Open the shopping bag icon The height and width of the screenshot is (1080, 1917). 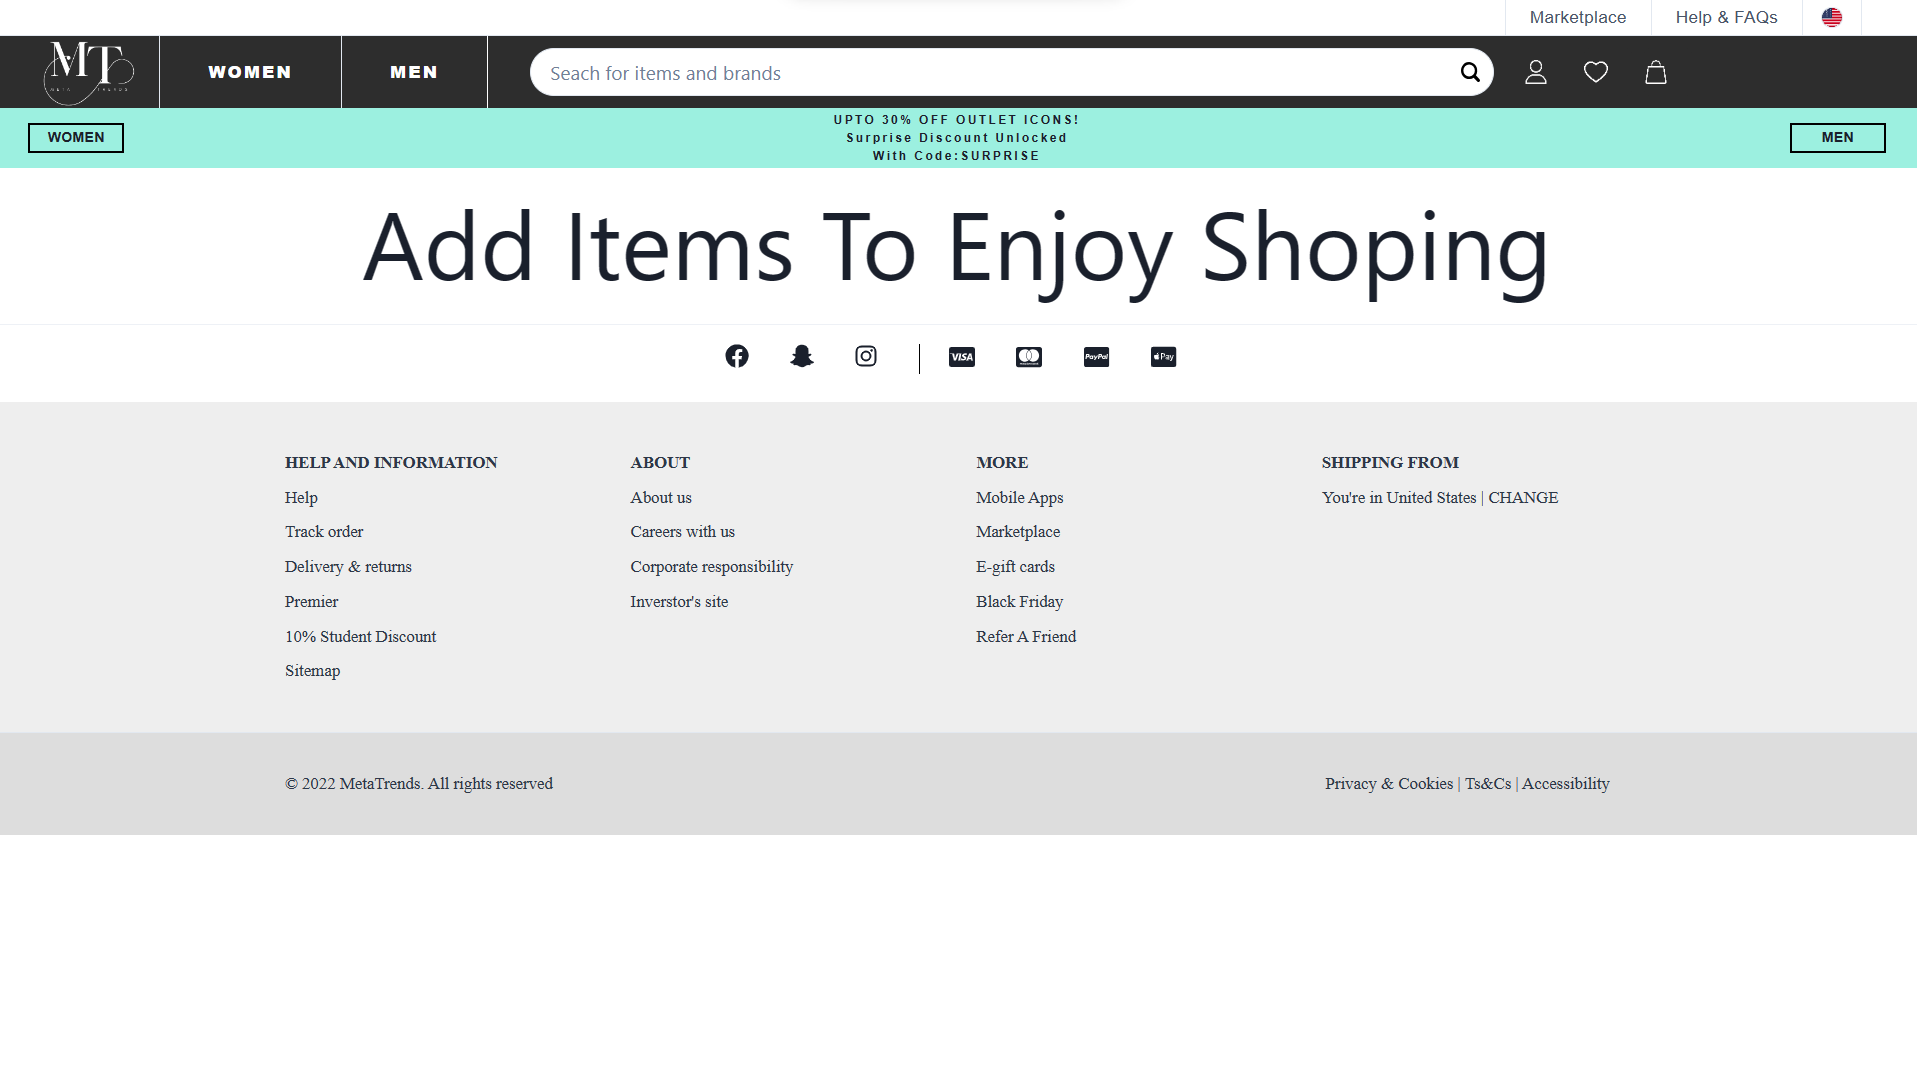coord(1655,72)
